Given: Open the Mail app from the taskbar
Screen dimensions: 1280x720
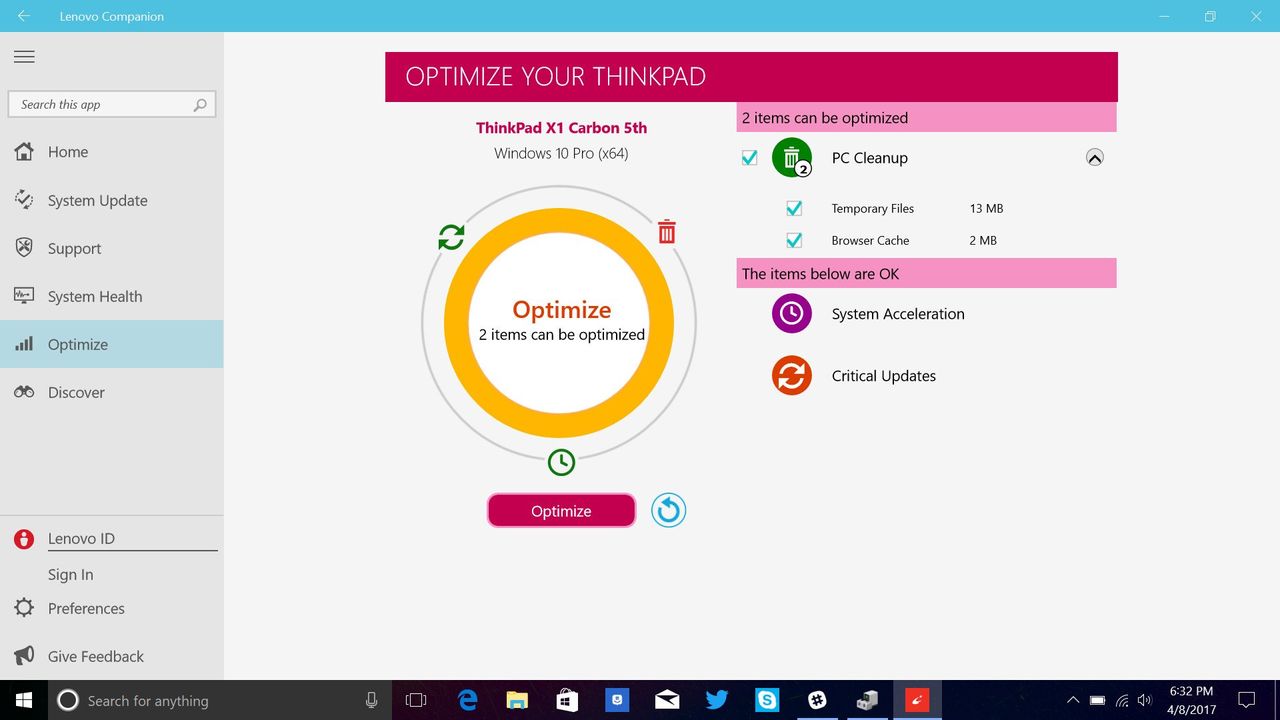Looking at the screenshot, I should coord(667,700).
